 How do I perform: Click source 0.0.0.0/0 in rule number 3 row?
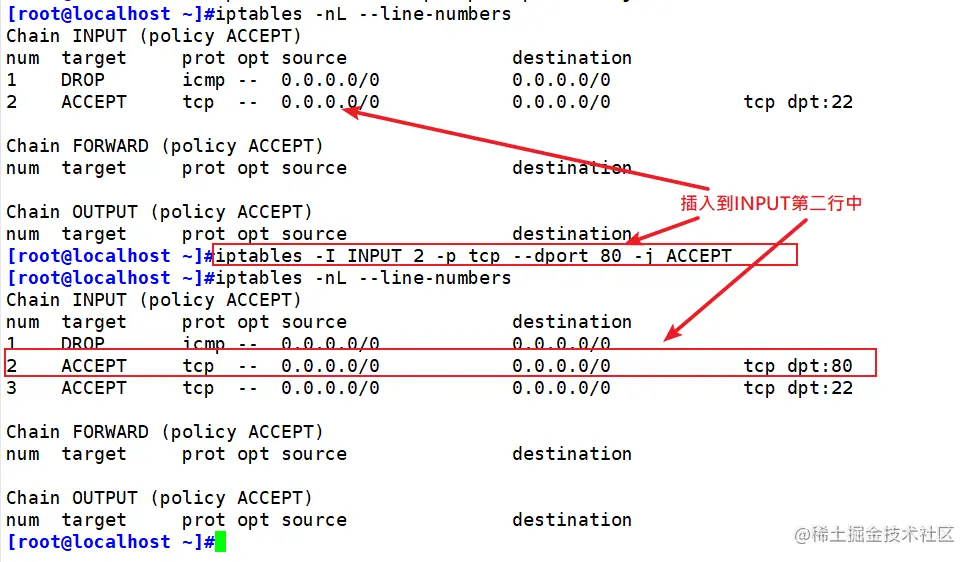(330, 389)
